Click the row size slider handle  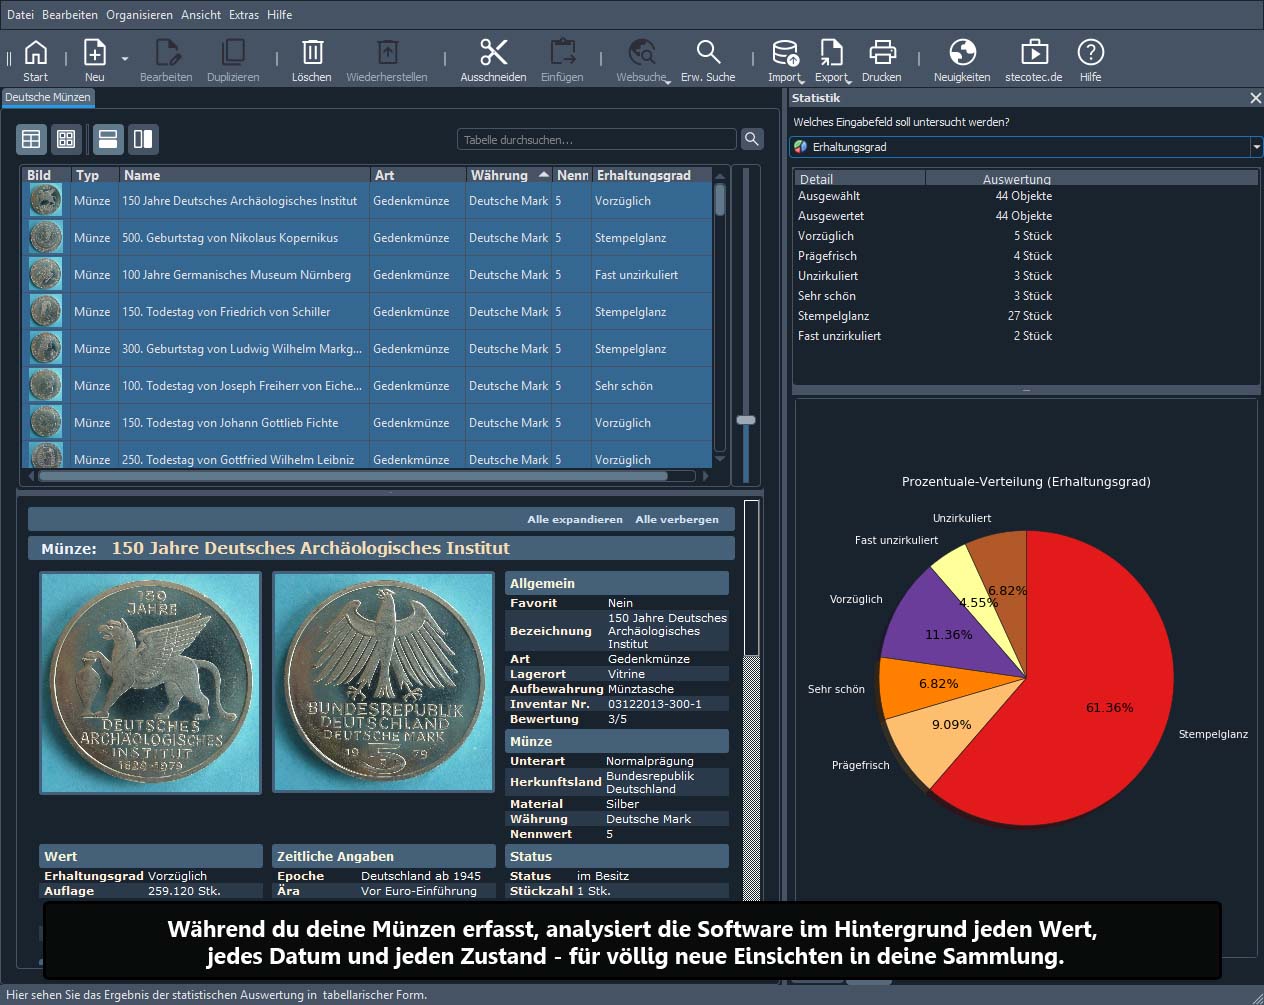click(x=746, y=420)
